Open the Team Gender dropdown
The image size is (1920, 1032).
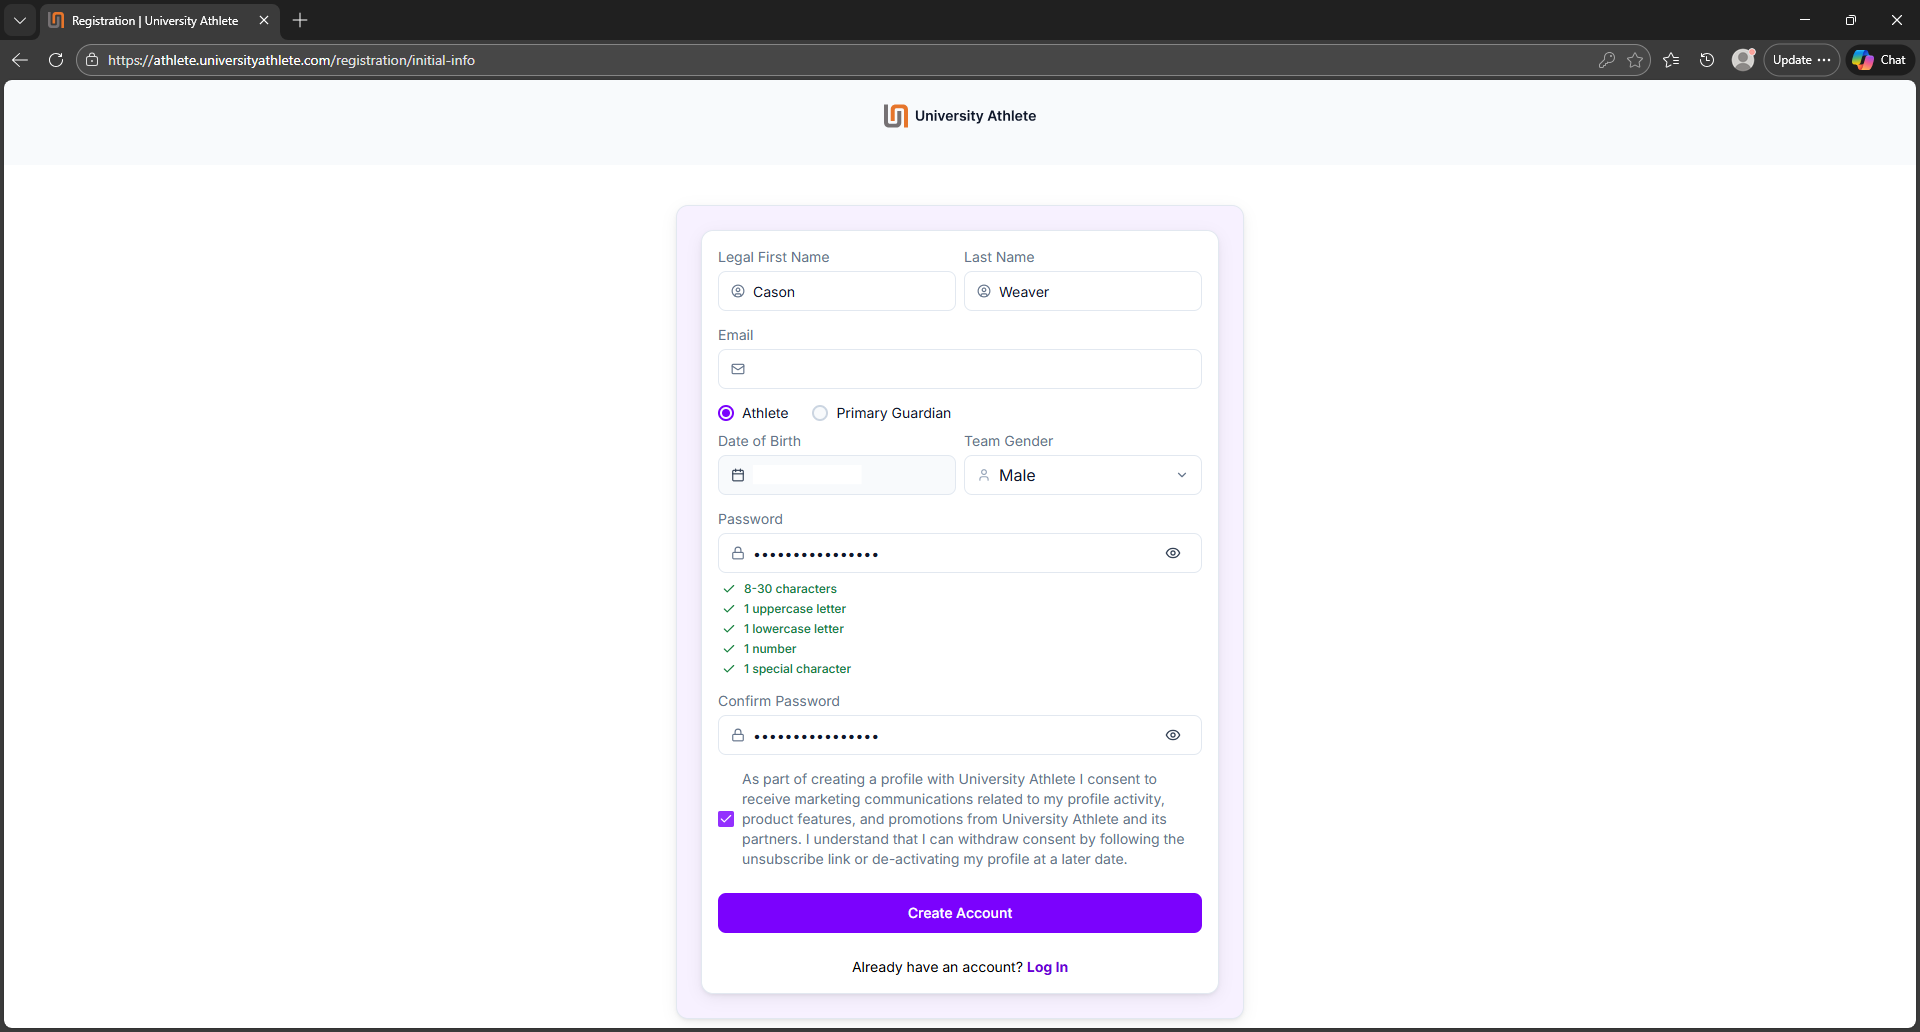(x=1083, y=475)
